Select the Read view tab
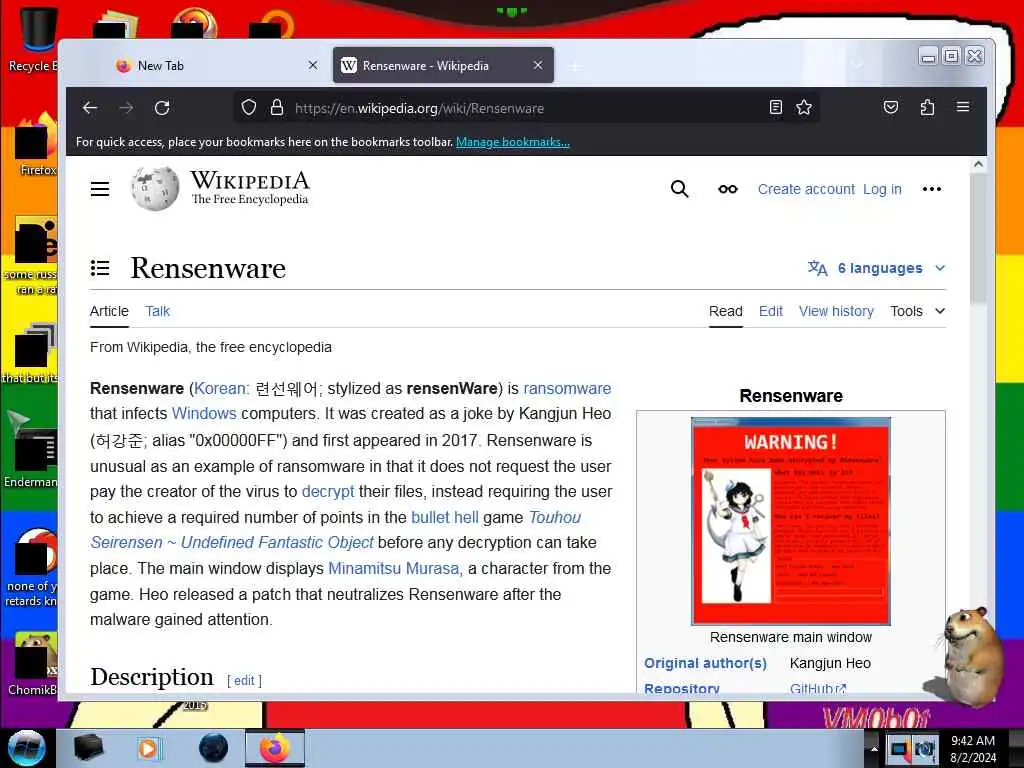The width and height of the screenshot is (1024, 768). click(x=726, y=312)
